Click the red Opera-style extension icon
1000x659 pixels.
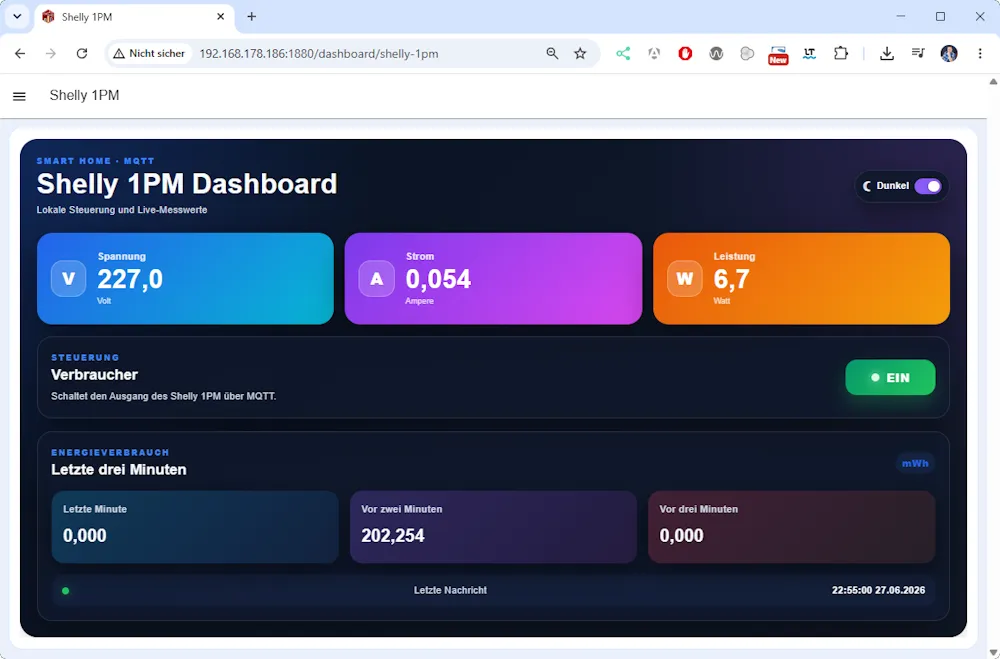pyautogui.click(x=685, y=54)
